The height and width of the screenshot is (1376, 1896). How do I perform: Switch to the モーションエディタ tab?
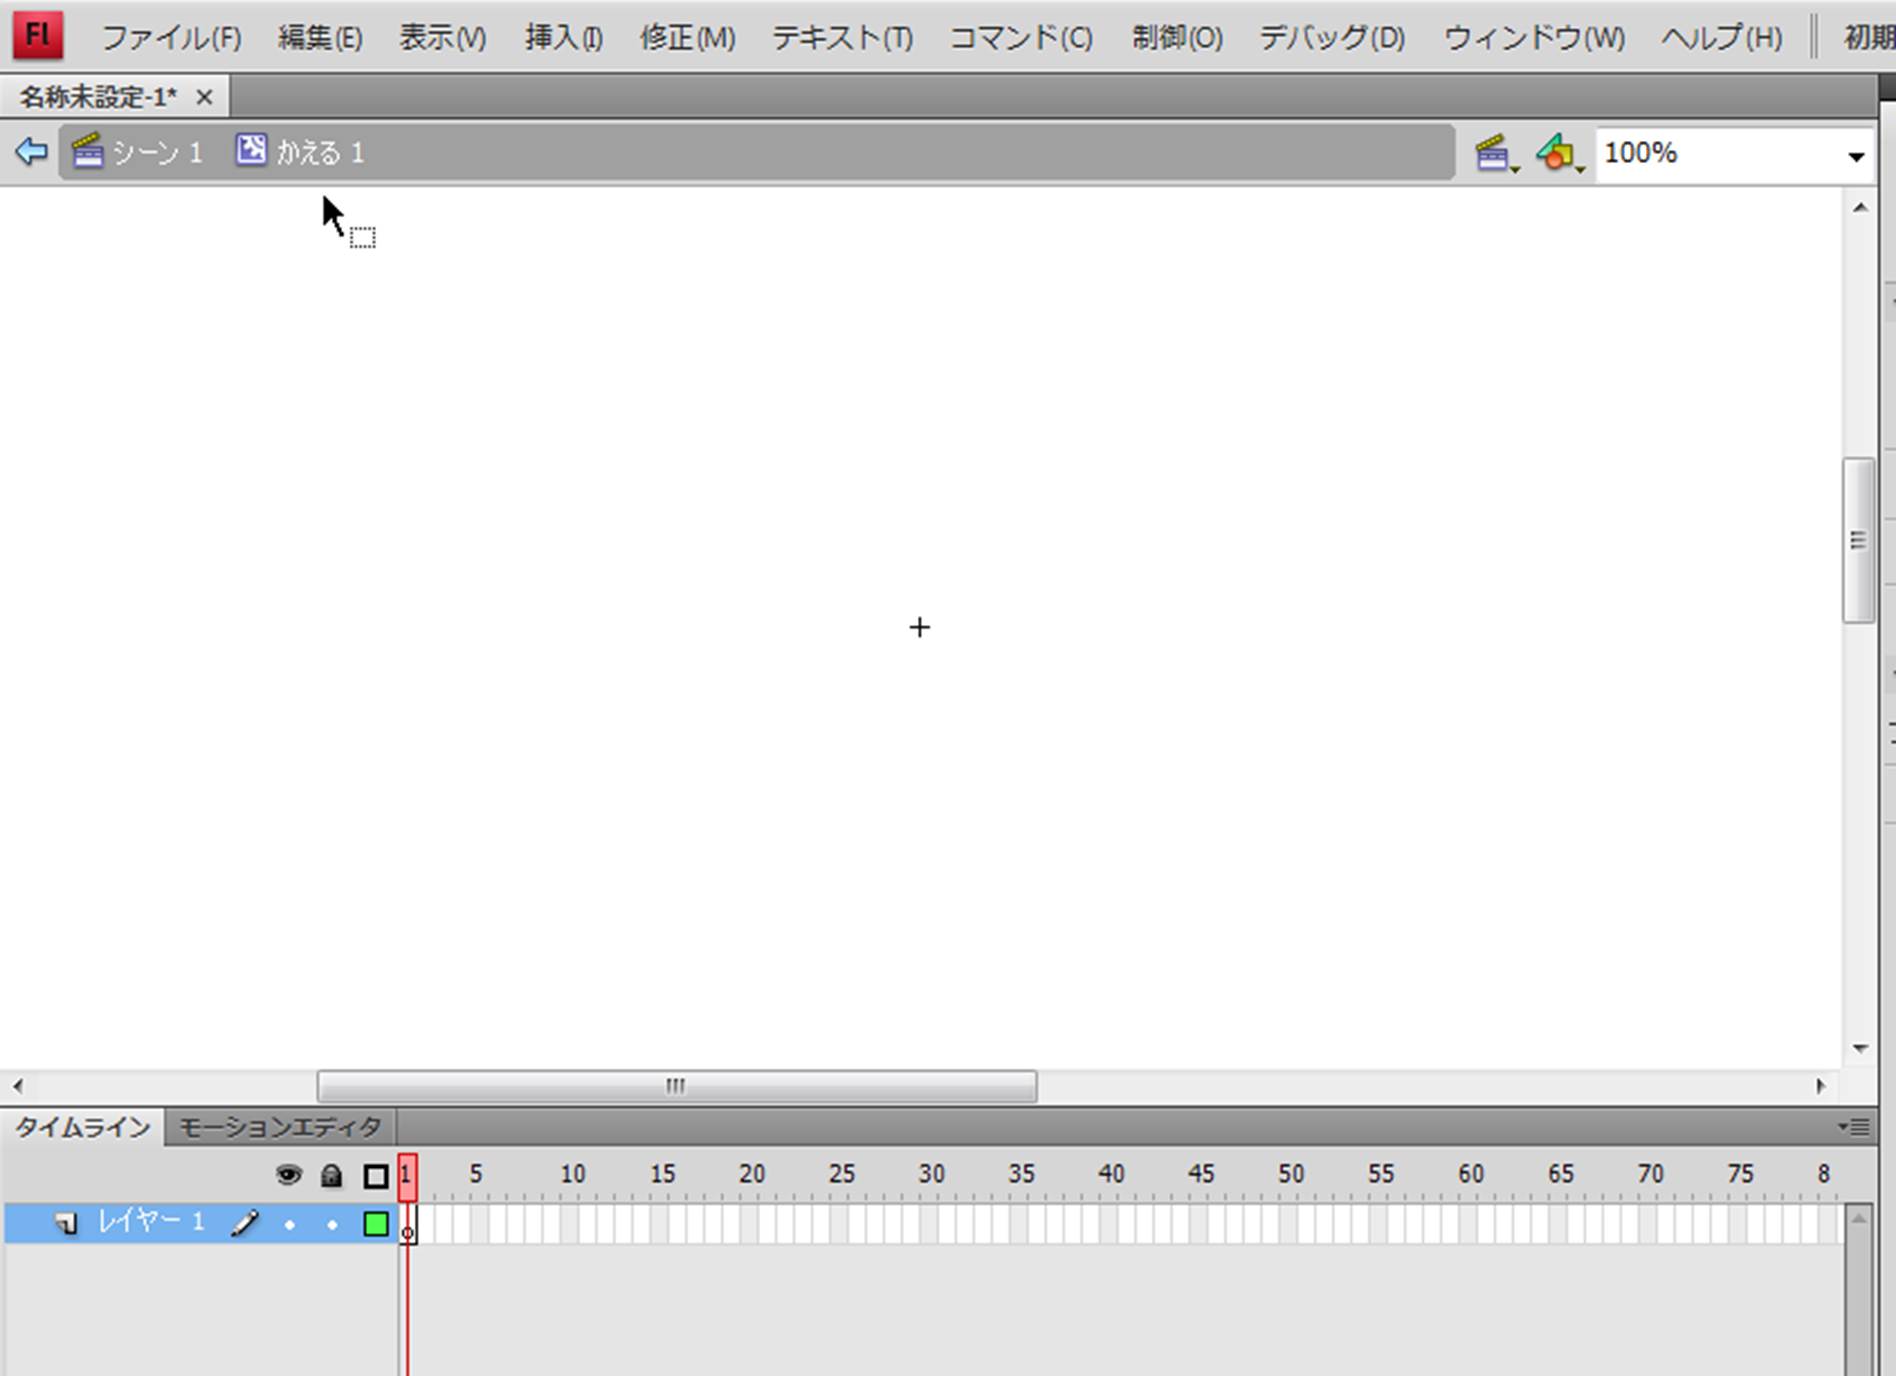[x=280, y=1127]
